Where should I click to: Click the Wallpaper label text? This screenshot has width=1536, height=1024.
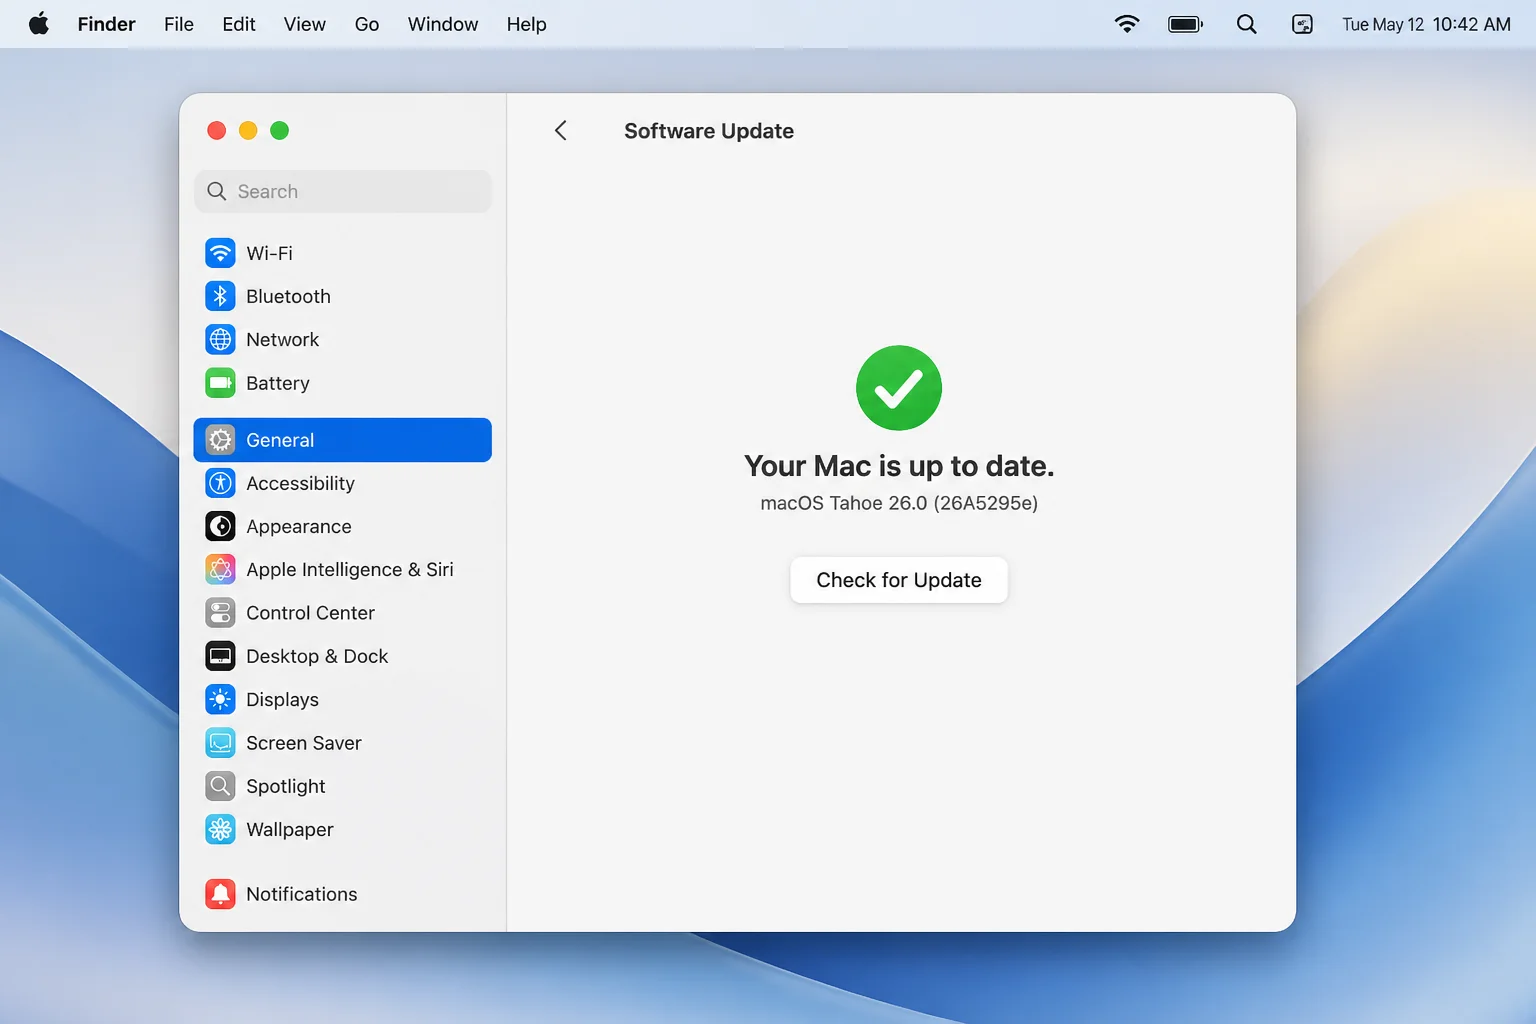click(290, 829)
